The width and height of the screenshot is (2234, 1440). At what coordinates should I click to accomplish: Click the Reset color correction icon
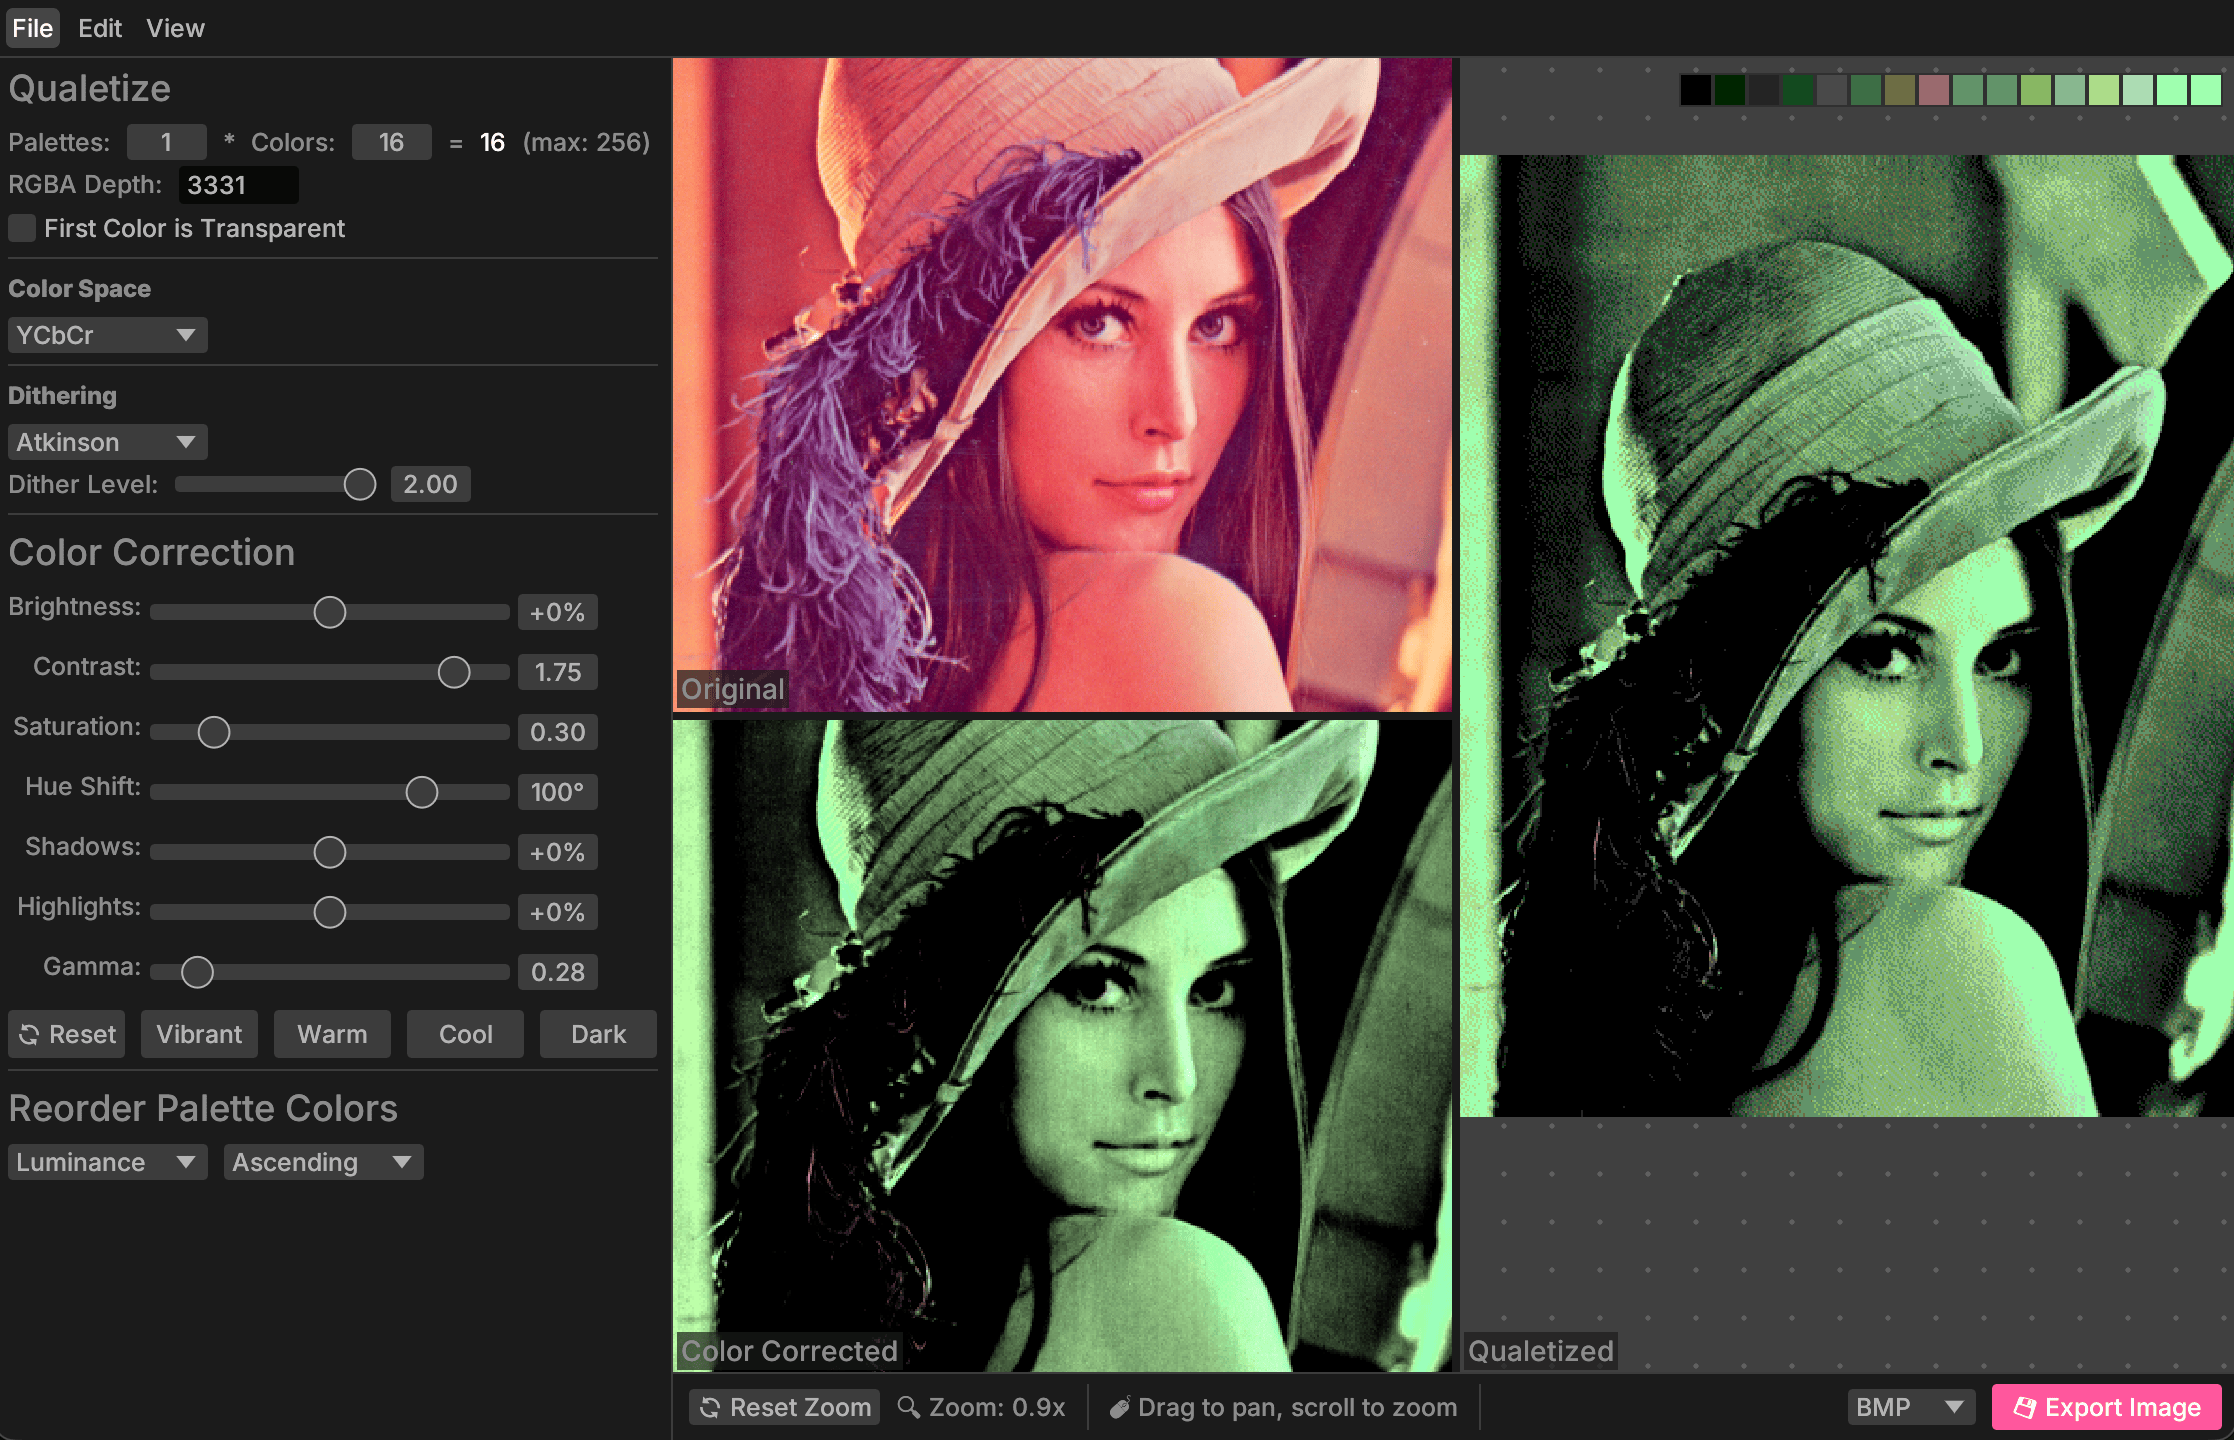tap(29, 1035)
